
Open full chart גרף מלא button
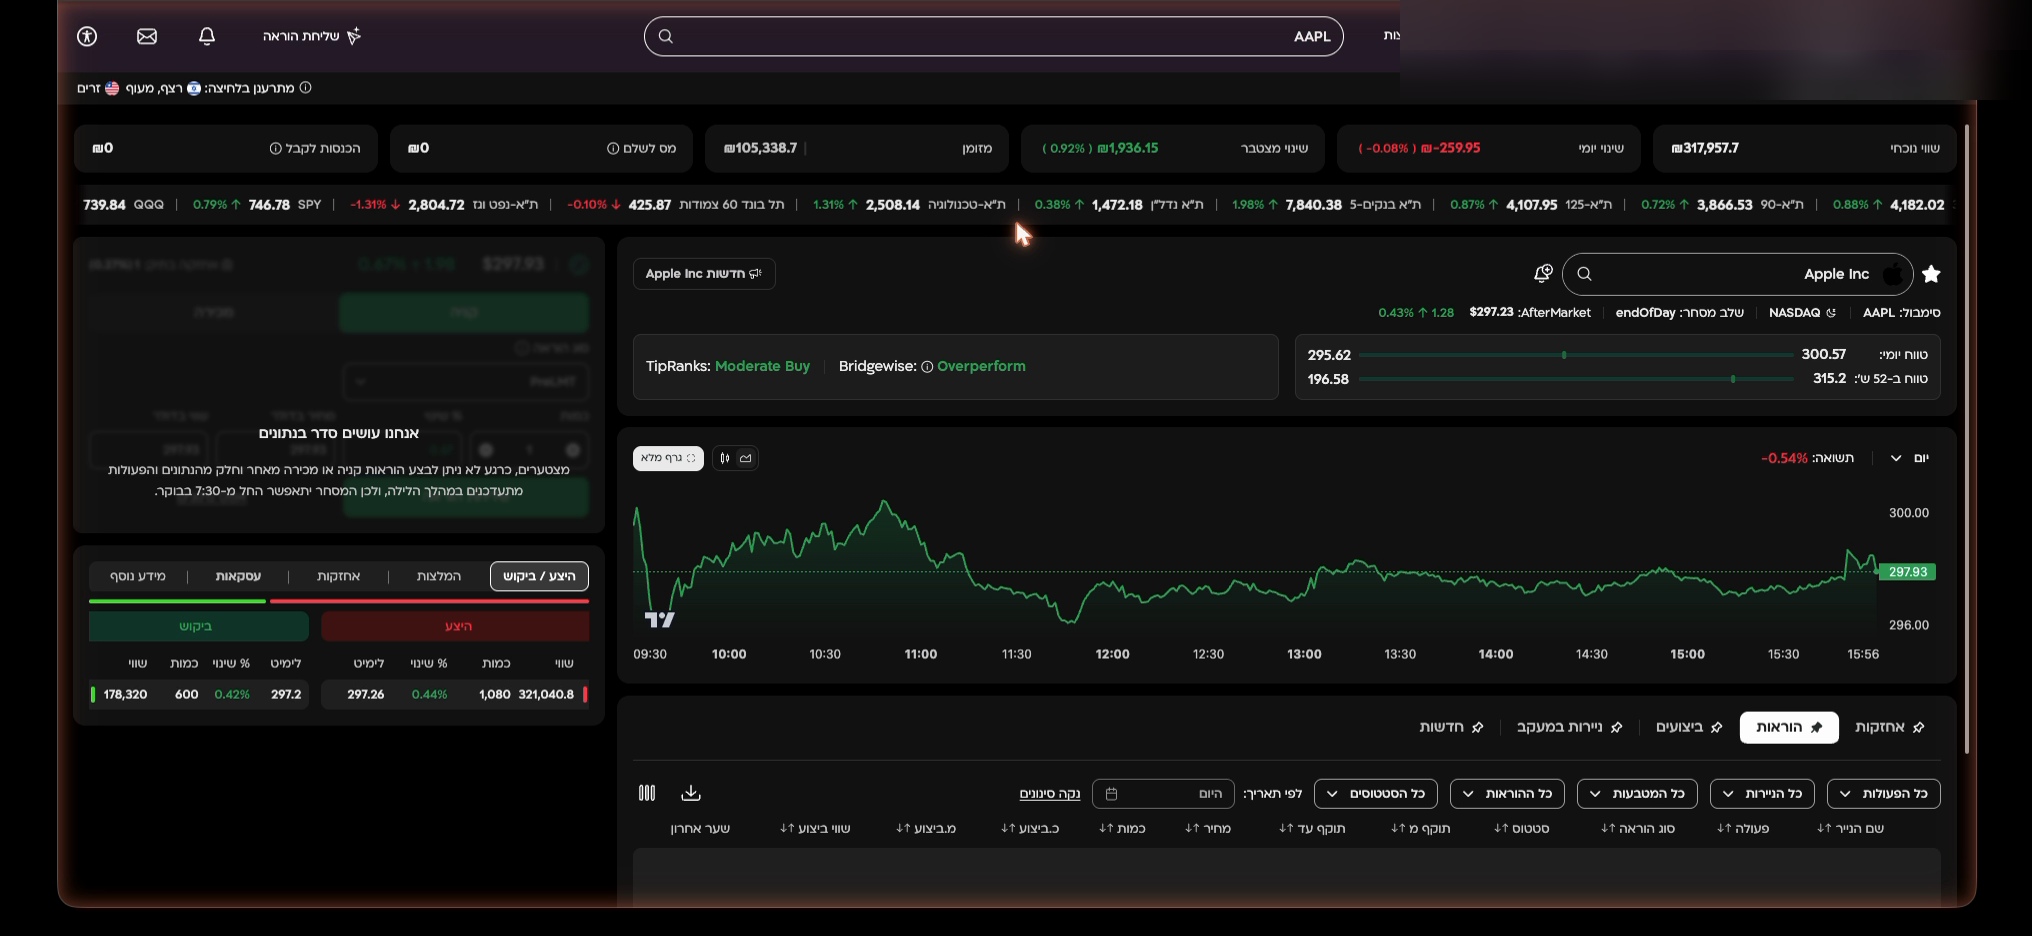click(x=668, y=458)
